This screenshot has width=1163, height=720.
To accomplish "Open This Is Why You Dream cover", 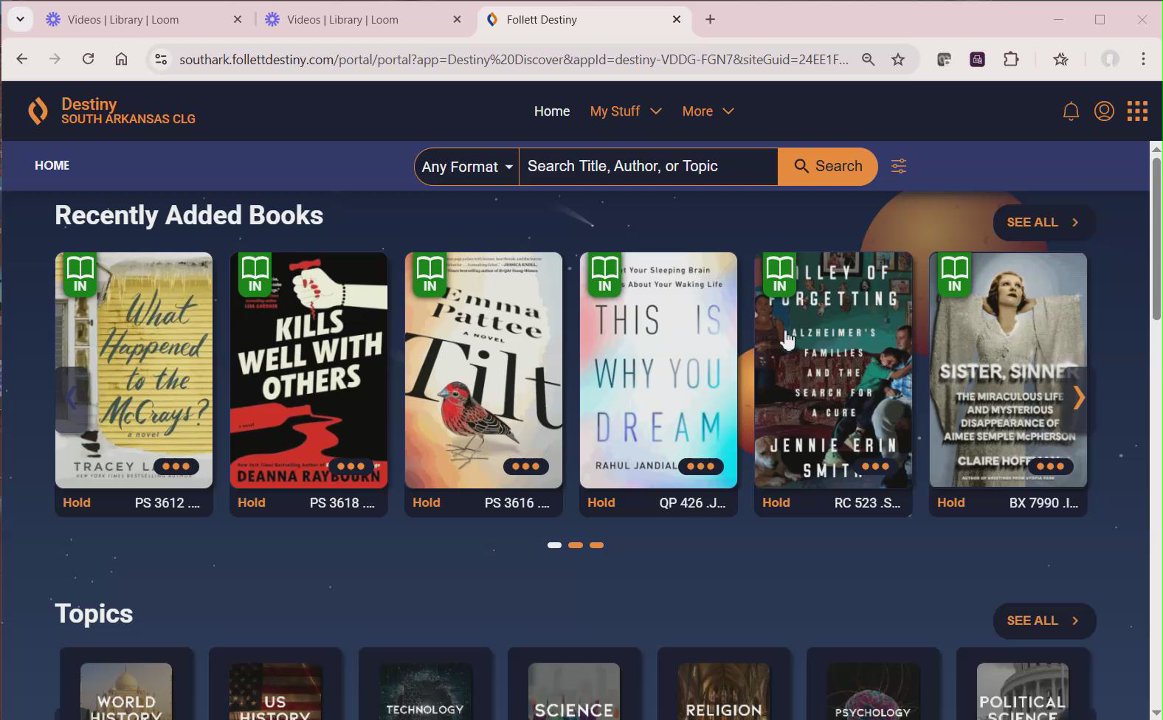I will coord(658,370).
